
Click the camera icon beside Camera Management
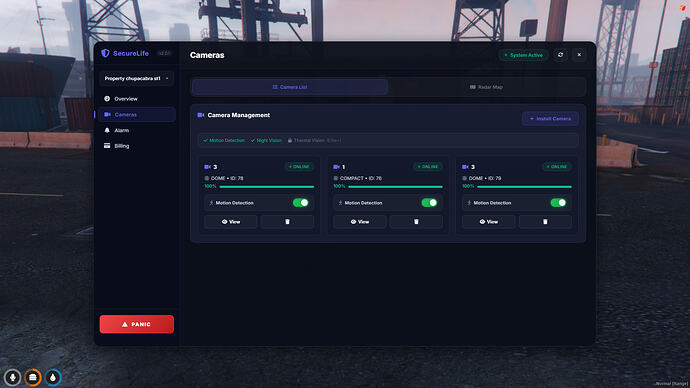(x=201, y=115)
